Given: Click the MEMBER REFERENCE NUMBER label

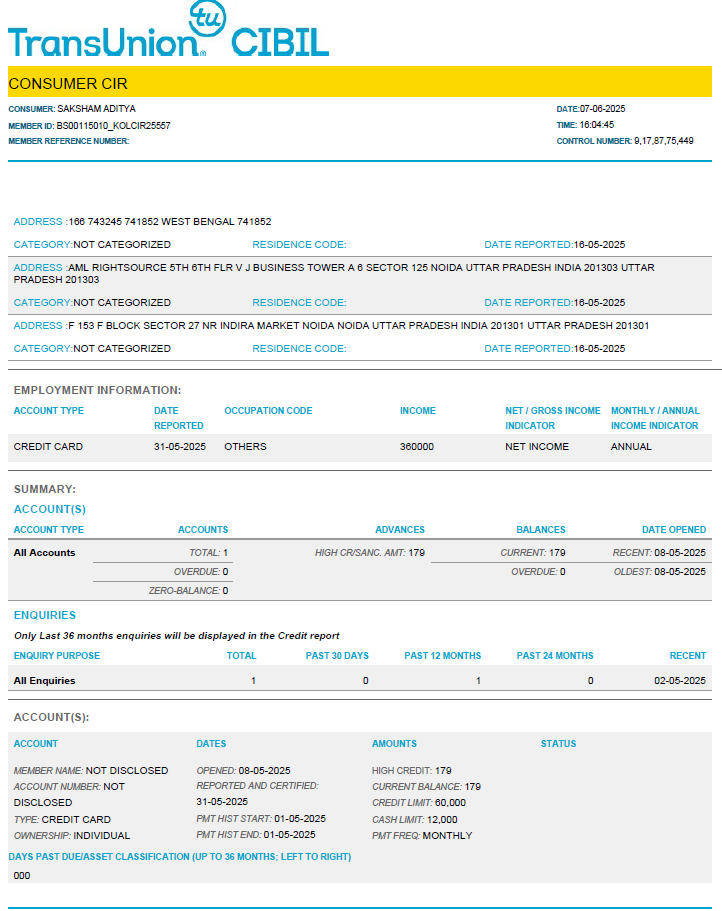Looking at the screenshot, I should pos(69,141).
